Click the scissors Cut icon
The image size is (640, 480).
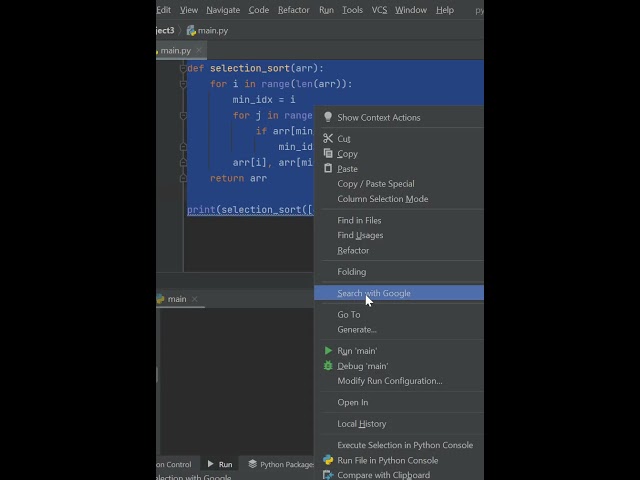pos(328,138)
